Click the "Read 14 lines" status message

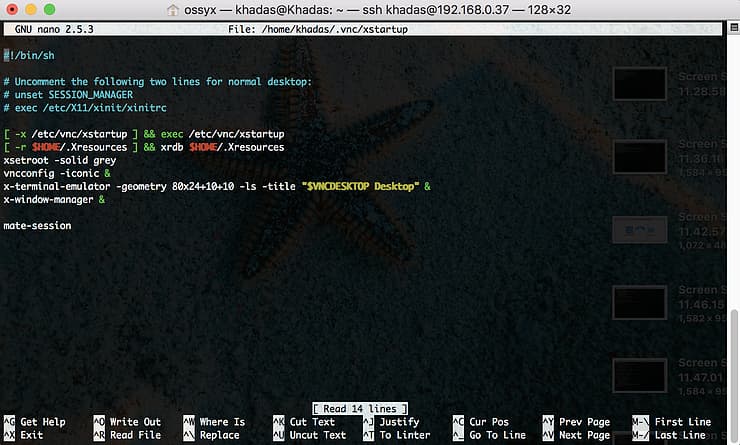pos(360,409)
